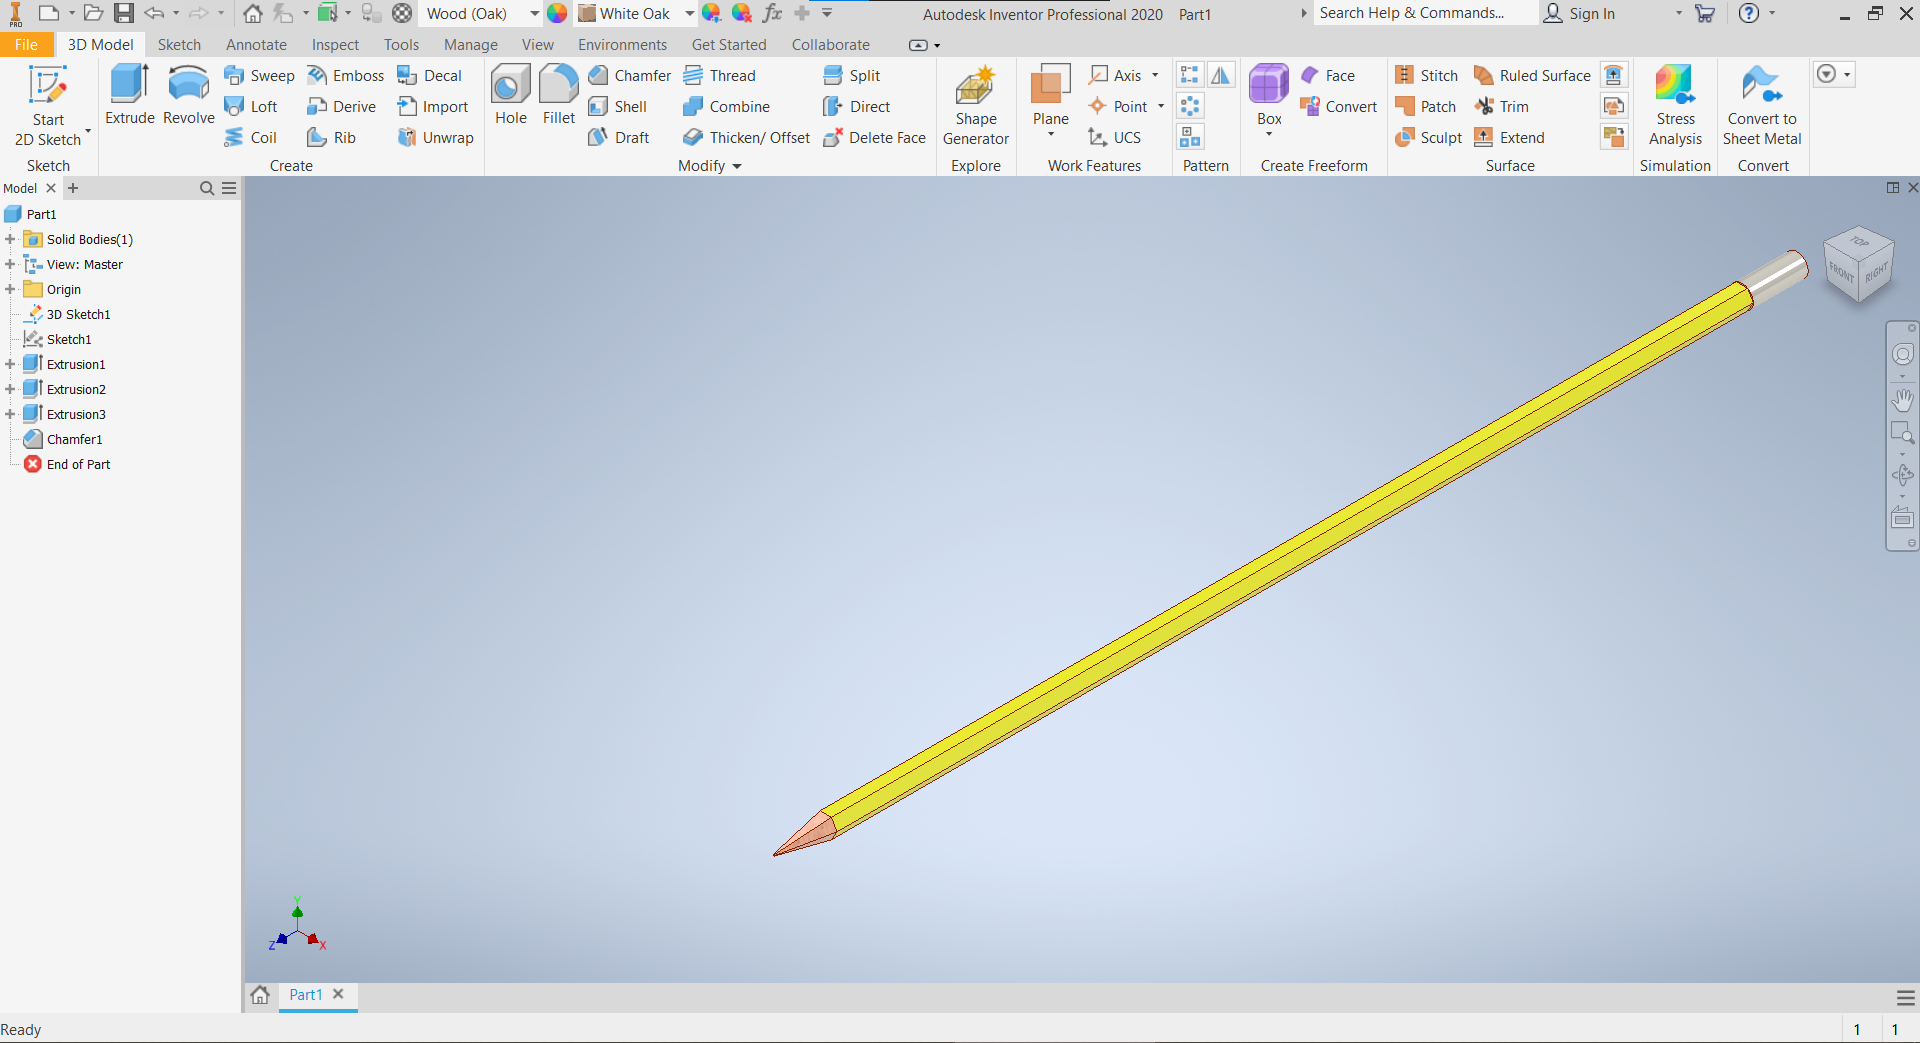Expand the Extrusion3 feature node

pyautogui.click(x=10, y=414)
